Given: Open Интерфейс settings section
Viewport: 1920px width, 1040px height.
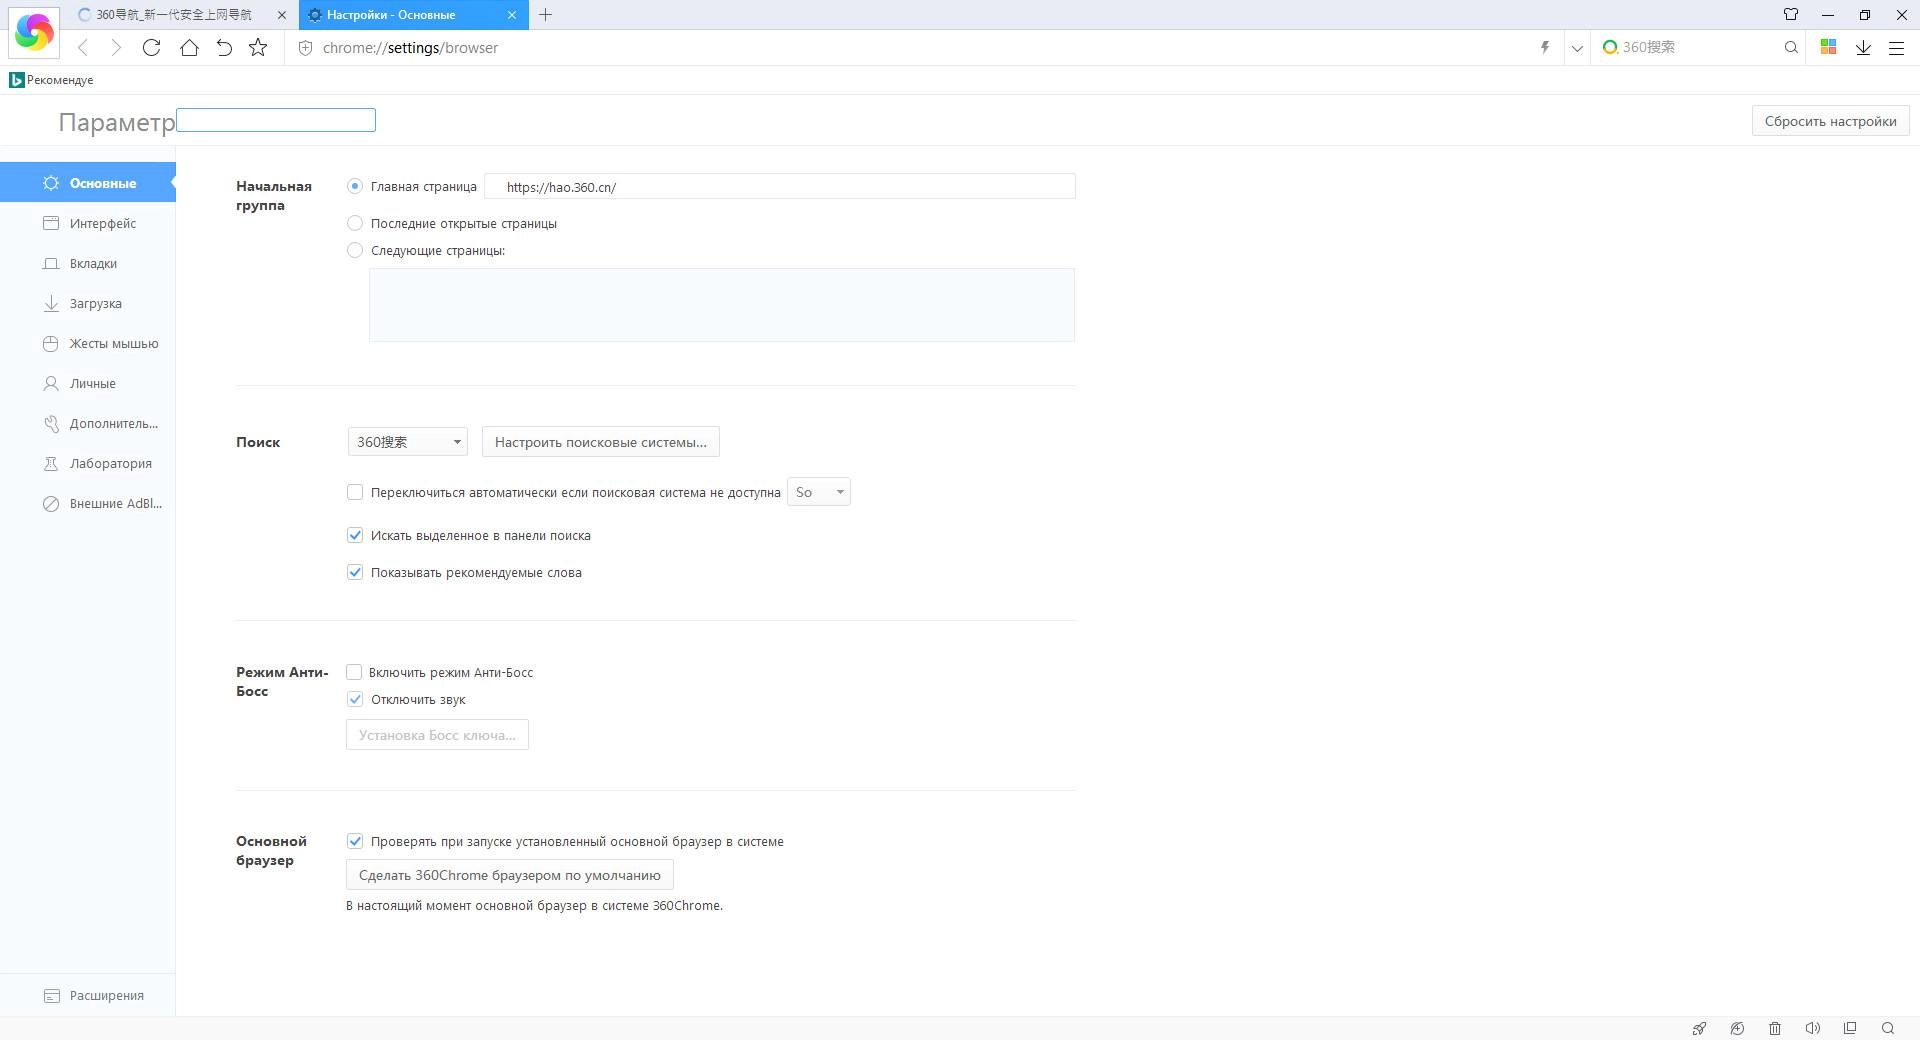Looking at the screenshot, I should pyautogui.click(x=88, y=223).
